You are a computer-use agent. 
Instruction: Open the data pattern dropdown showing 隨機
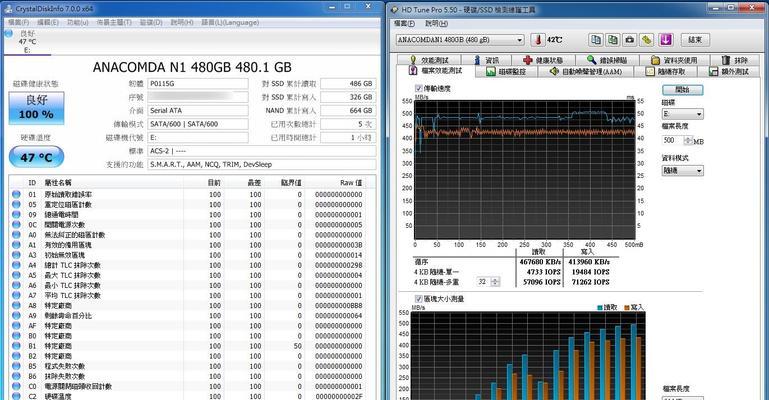pos(682,171)
